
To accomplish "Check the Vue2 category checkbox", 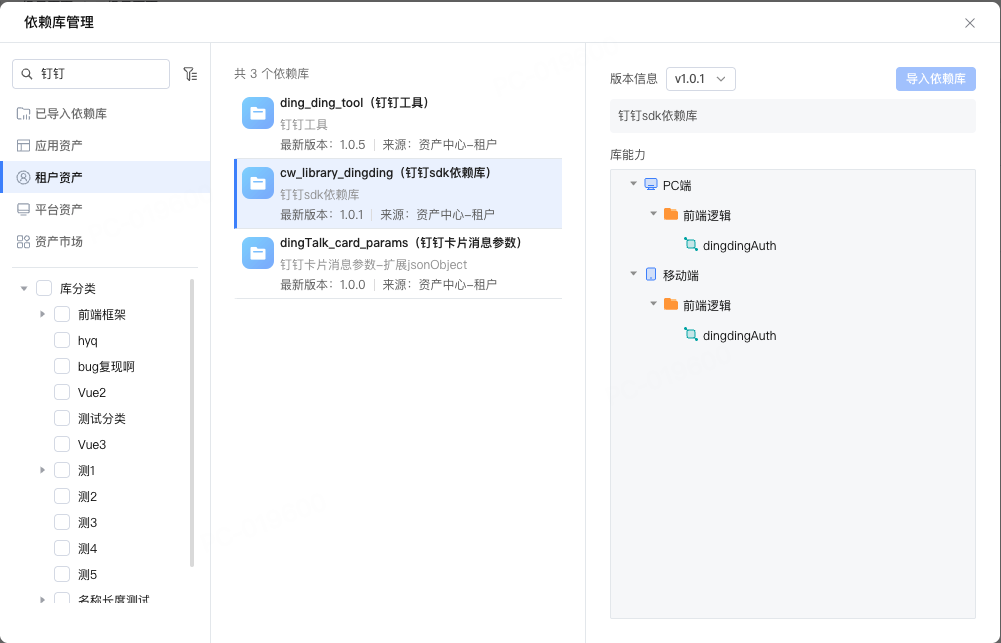I will coord(62,393).
